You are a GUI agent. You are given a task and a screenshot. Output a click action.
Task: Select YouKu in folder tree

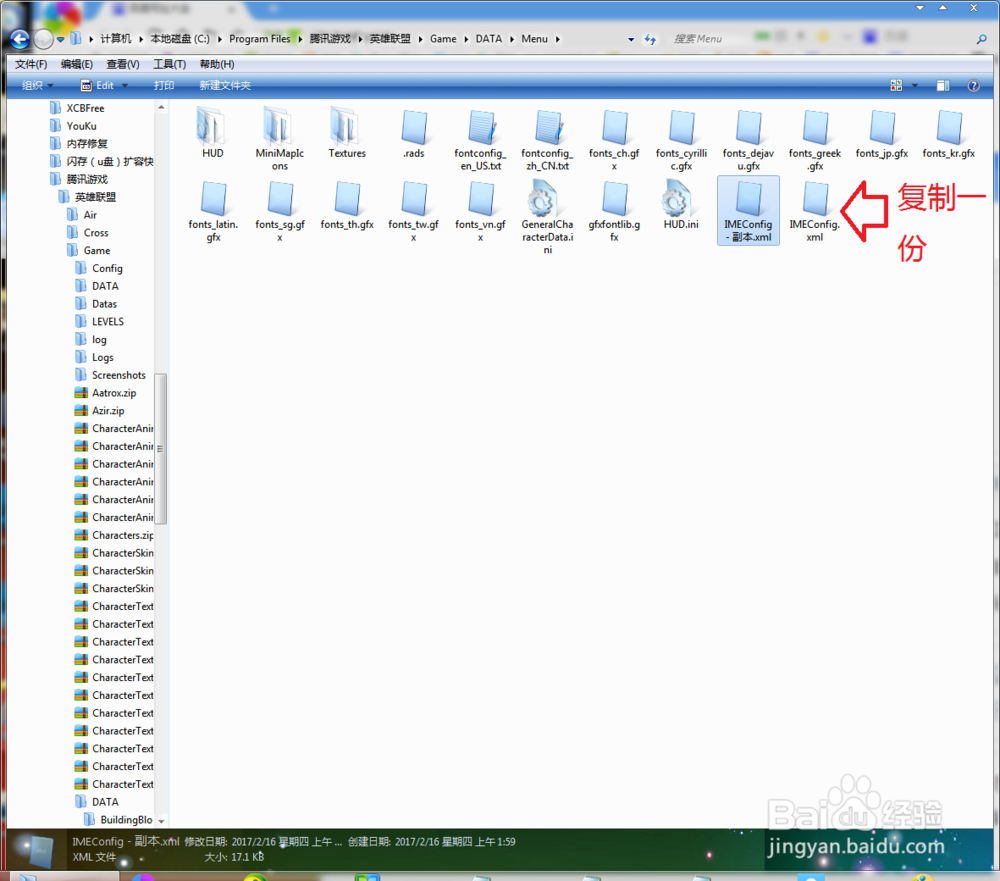pyautogui.click(x=81, y=126)
